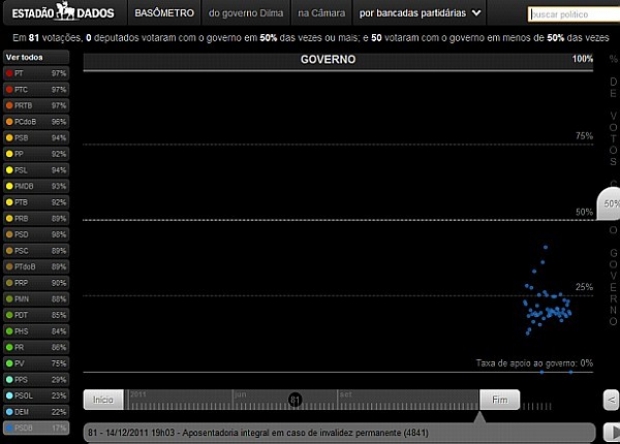Viewport: 620px width, 444px height.
Task: Click the timeline end triangle marker
Action: coord(479,415)
